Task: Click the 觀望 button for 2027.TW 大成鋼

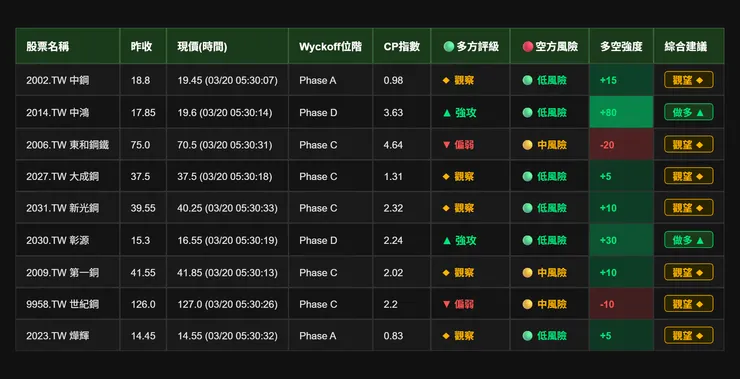Action: 689,176
